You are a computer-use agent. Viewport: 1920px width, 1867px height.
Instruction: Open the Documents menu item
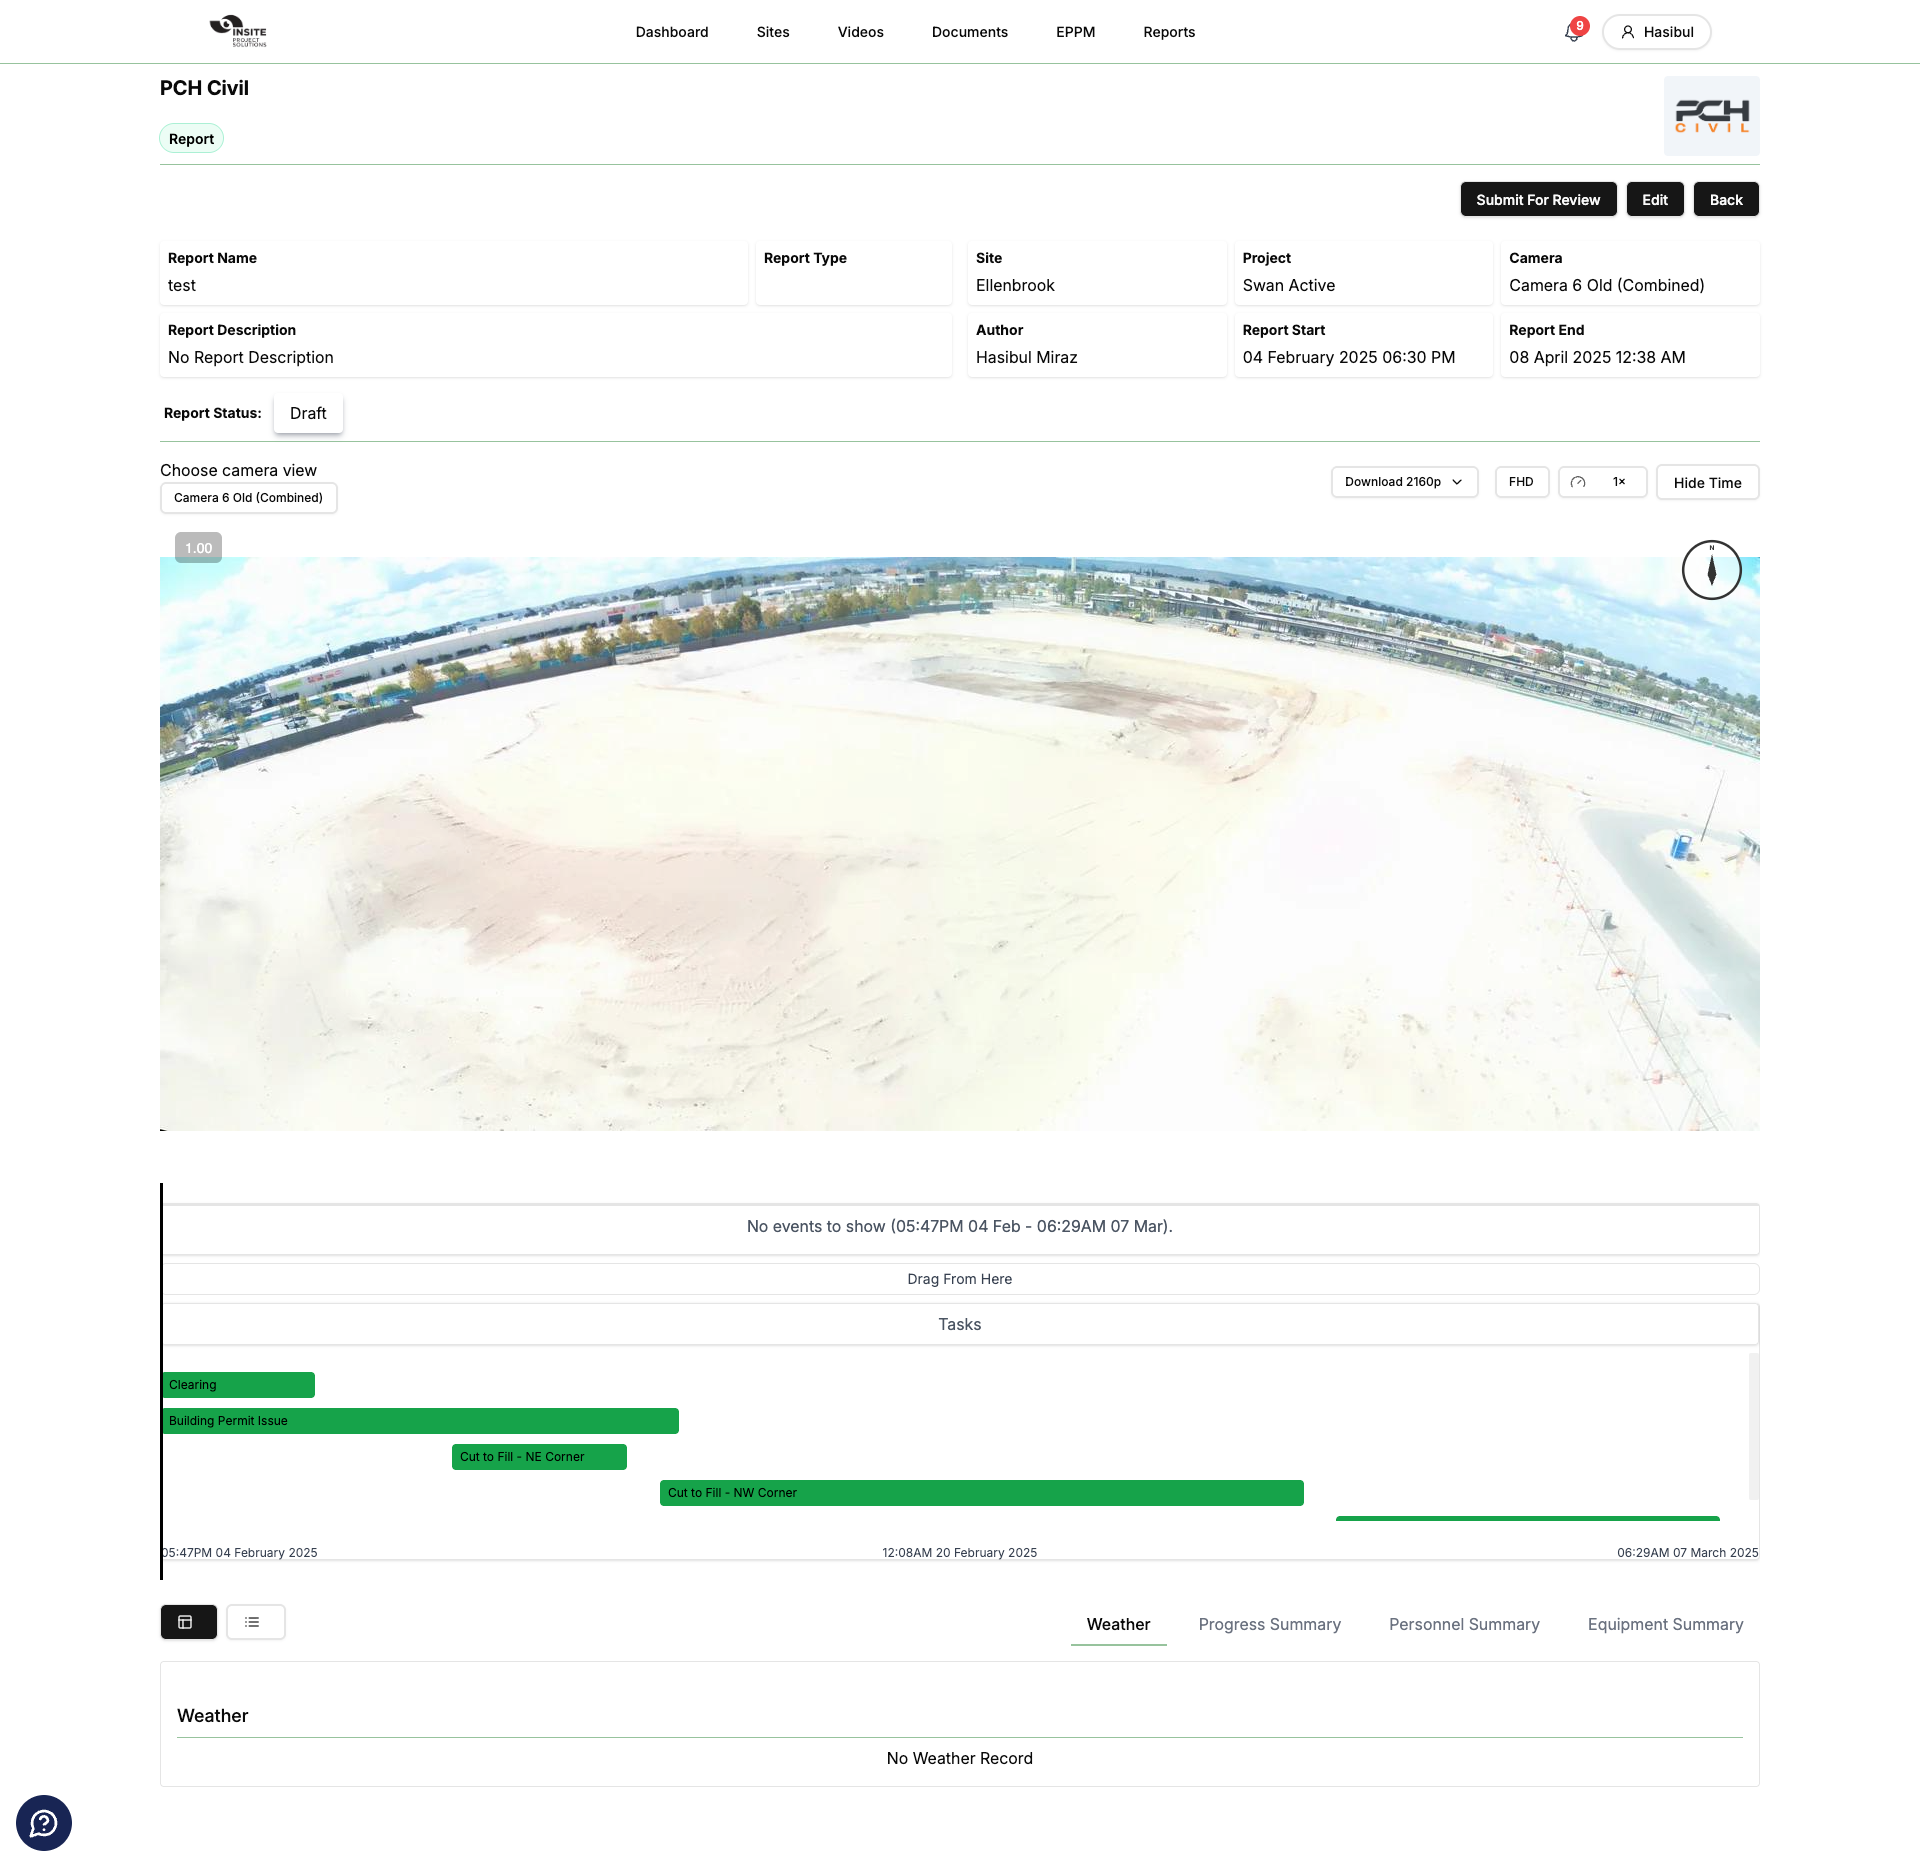coord(970,31)
